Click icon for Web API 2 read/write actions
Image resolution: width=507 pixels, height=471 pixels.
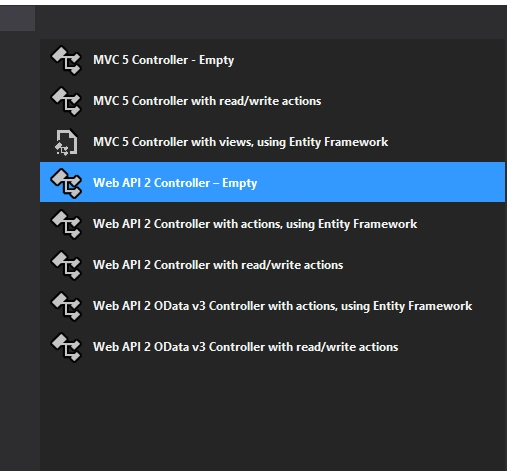pos(66,265)
